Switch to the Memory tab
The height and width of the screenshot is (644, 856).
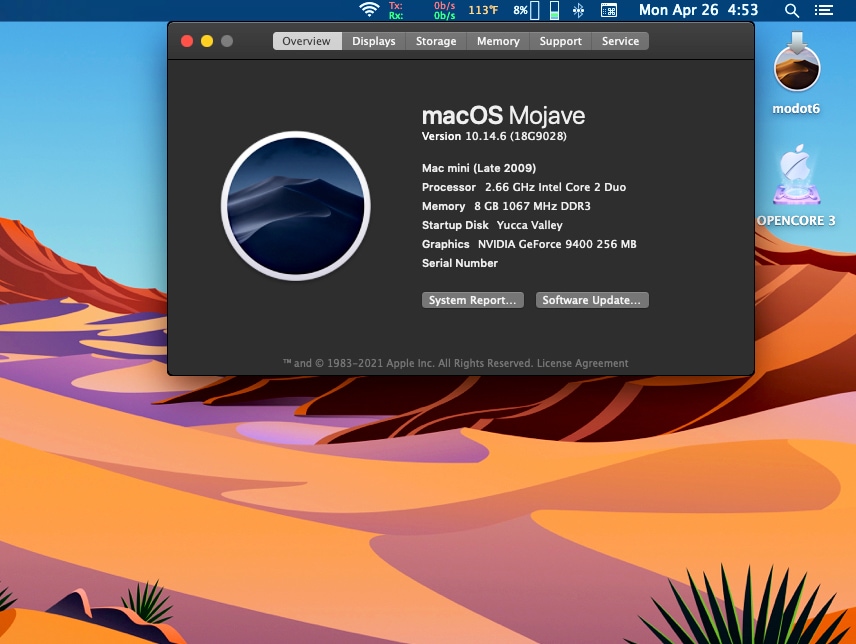498,41
